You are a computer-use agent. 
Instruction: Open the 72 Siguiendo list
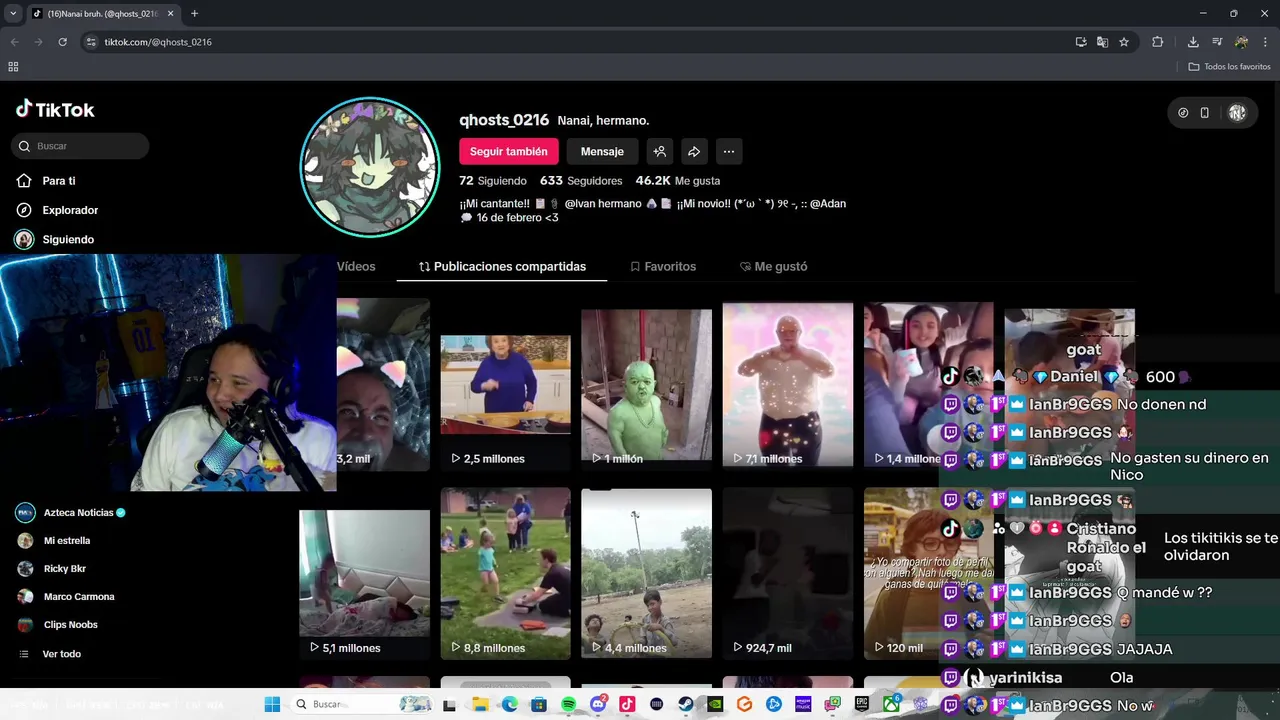point(492,181)
